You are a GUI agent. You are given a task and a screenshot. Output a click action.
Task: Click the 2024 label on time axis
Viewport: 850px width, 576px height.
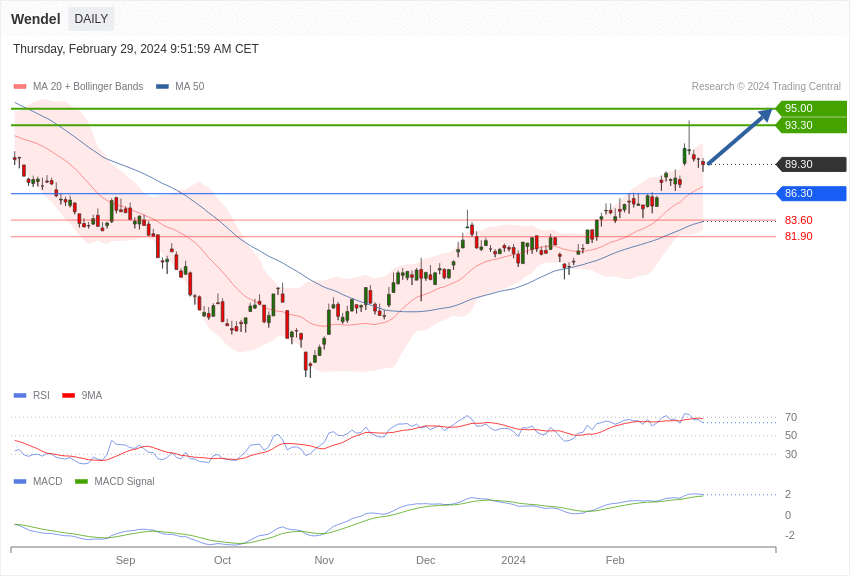(x=513, y=560)
